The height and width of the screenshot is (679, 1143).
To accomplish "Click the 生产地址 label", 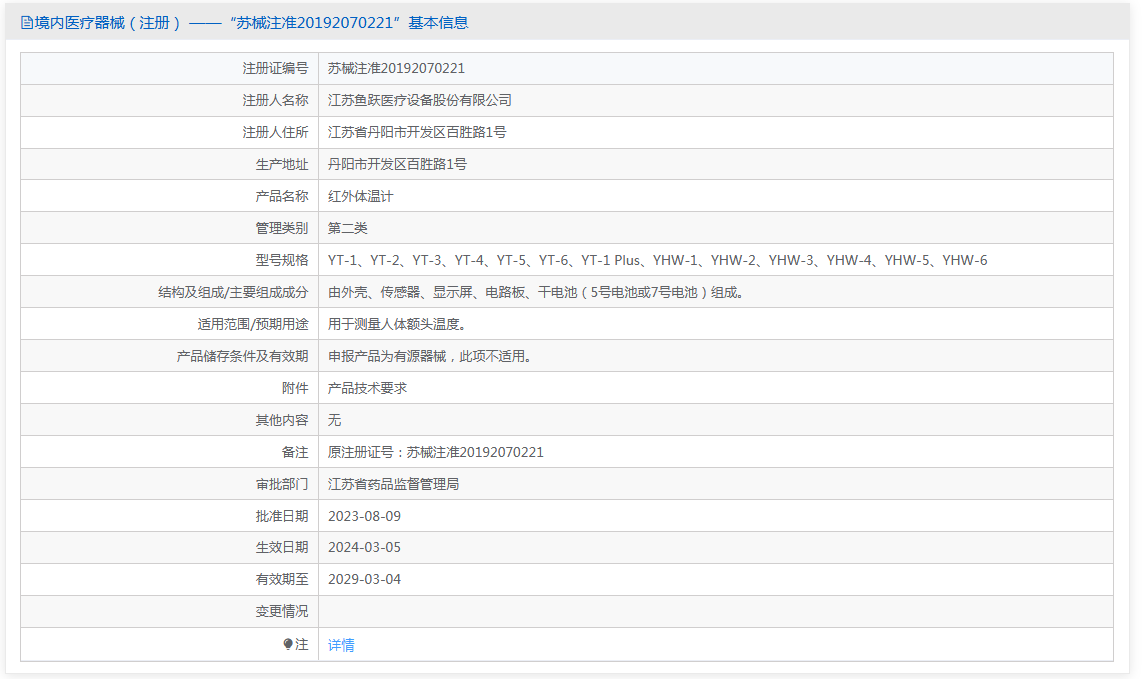I will 282,164.
